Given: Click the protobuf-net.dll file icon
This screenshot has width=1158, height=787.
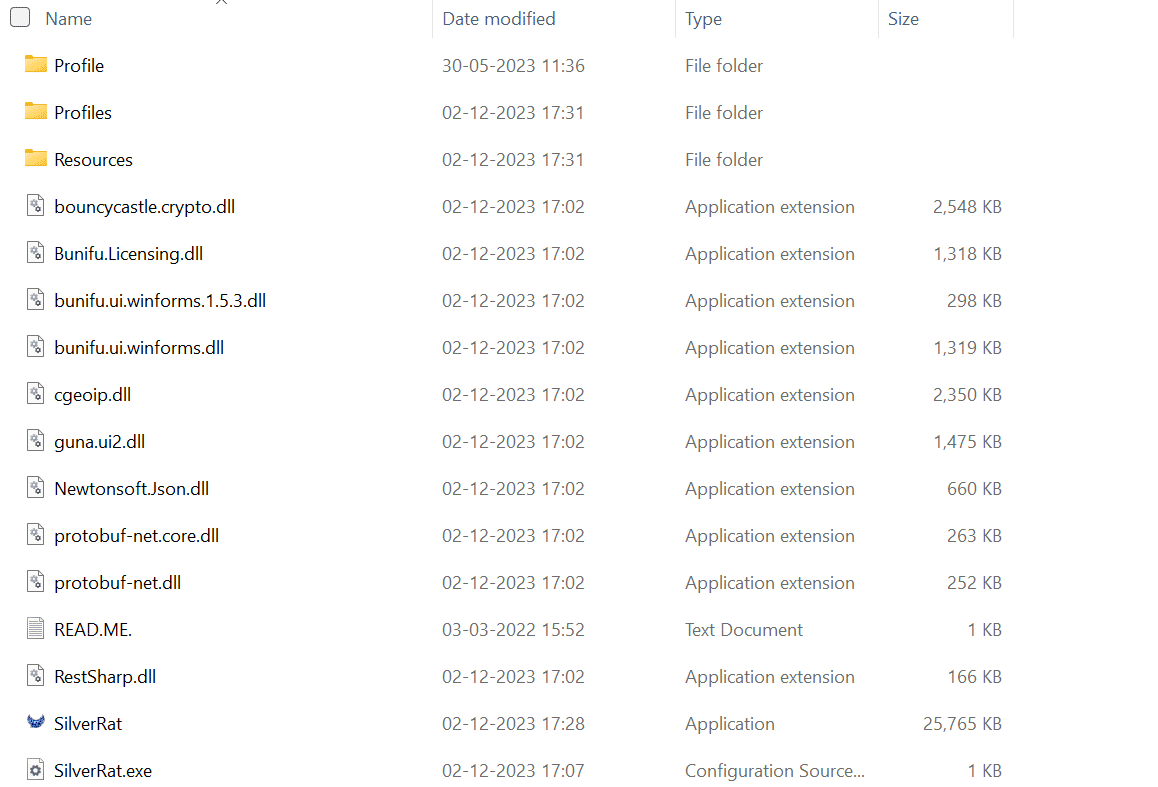Looking at the screenshot, I should pyautogui.click(x=35, y=582).
